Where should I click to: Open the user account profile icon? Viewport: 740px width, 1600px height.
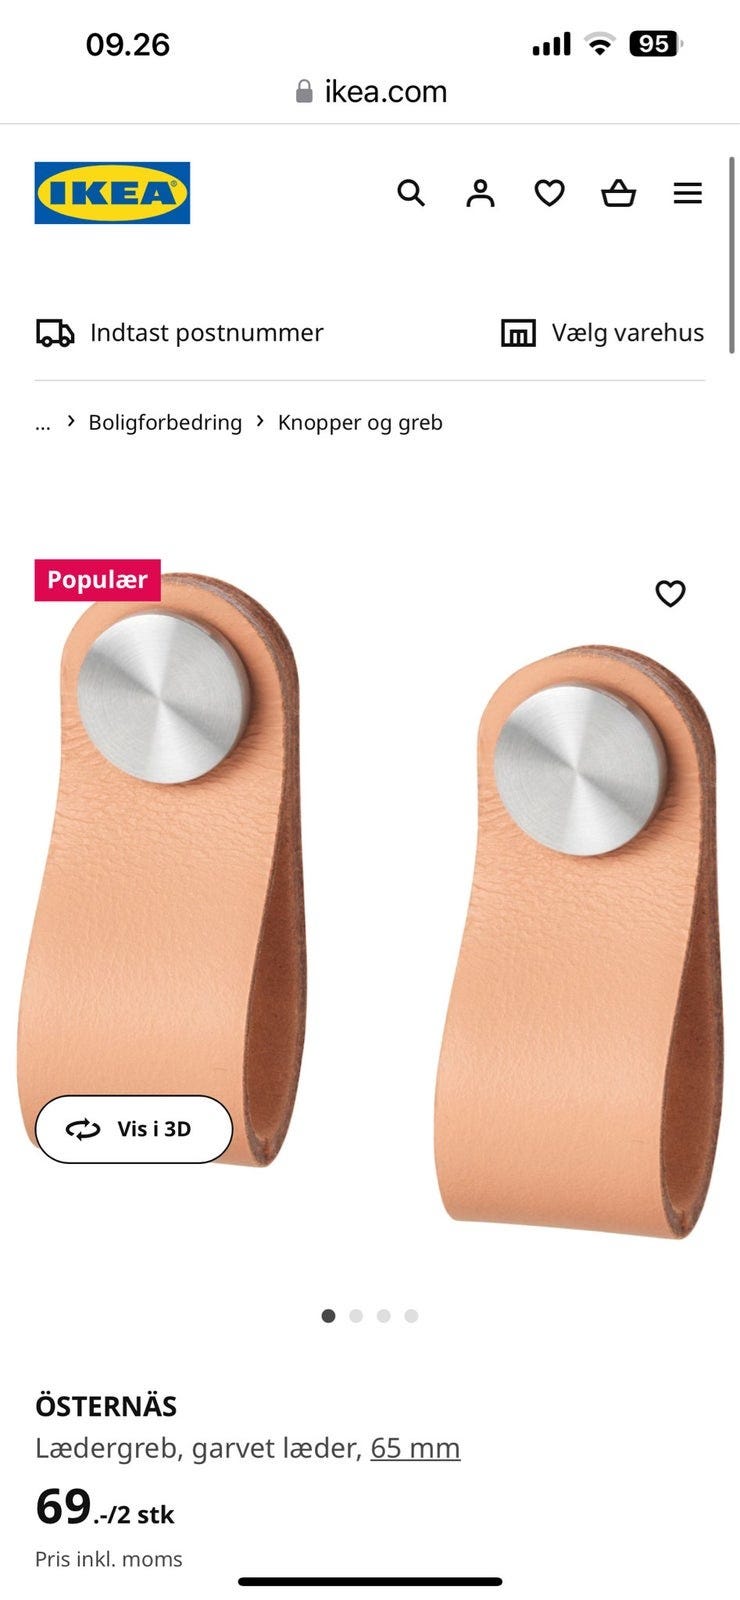coord(480,193)
